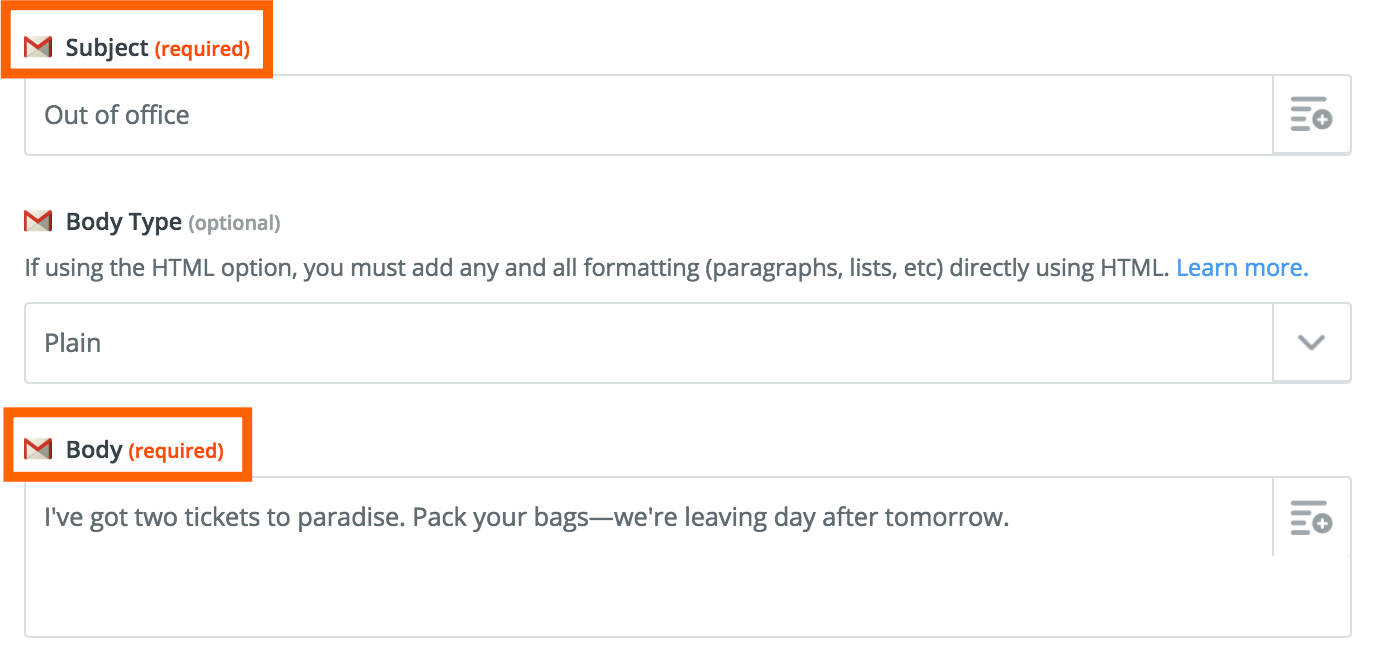Click the (optional) tag next to Body Type
Screen dimensions: 1374x670
[234, 223]
